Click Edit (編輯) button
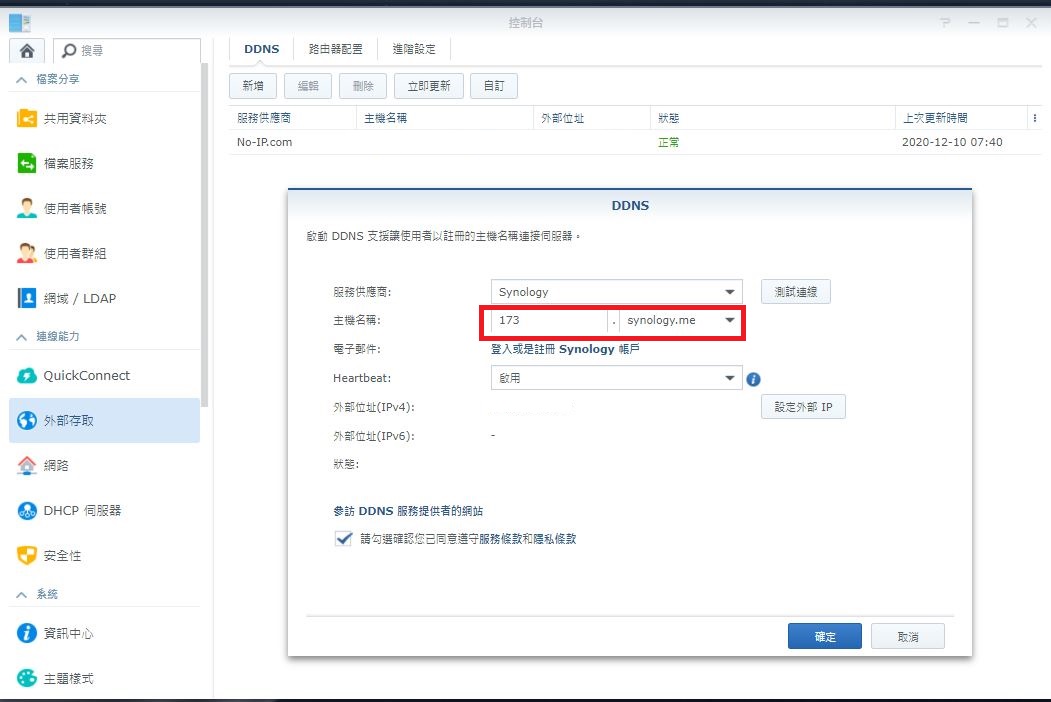Viewport: 1051px width, 702px height. (x=308, y=86)
